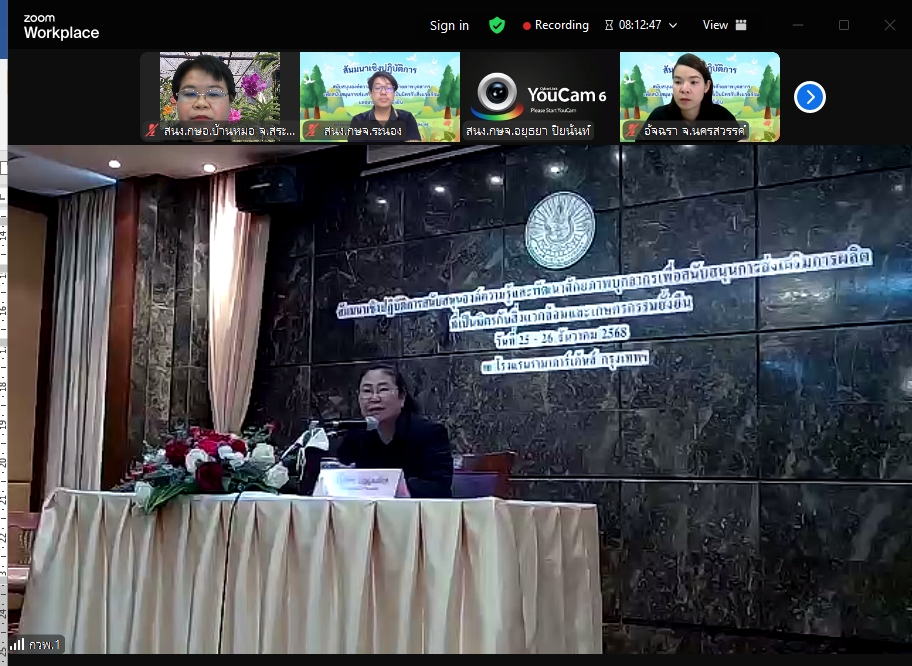The image size is (912, 666).
Task: Click the main speaker video area
Action: (x=460, y=400)
